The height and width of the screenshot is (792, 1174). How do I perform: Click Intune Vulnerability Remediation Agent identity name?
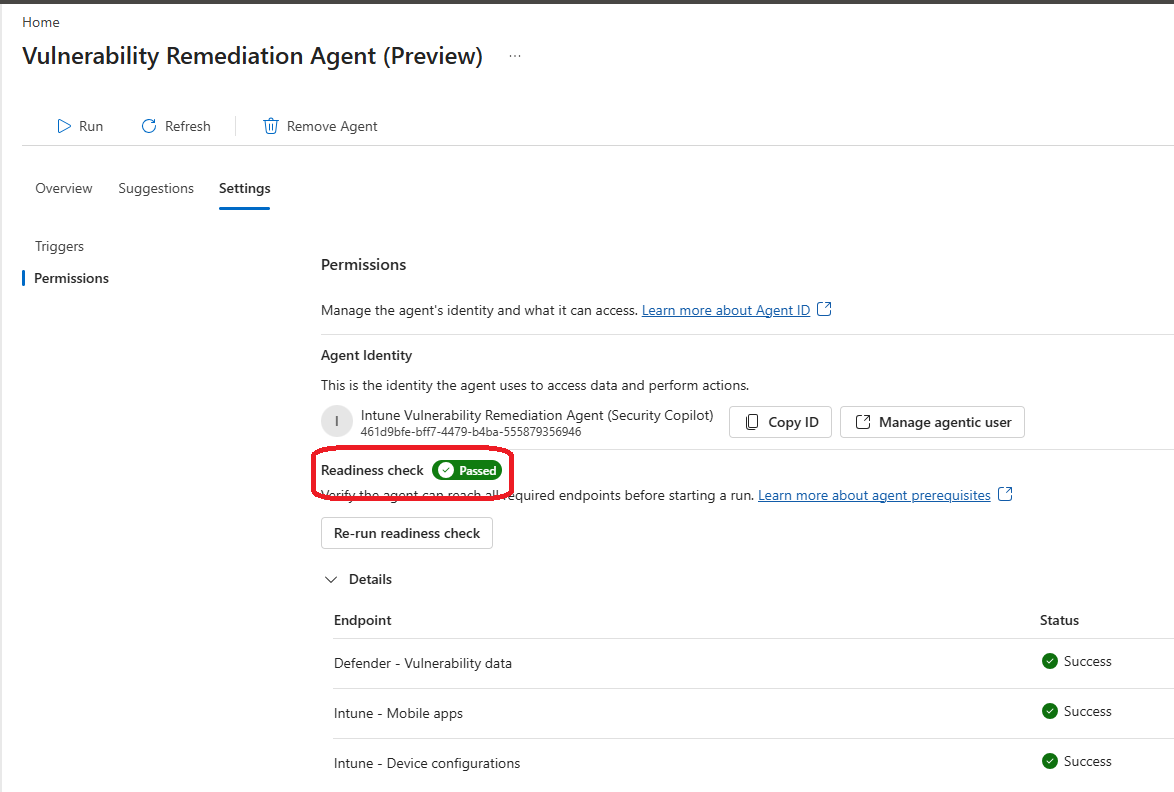click(x=537, y=415)
